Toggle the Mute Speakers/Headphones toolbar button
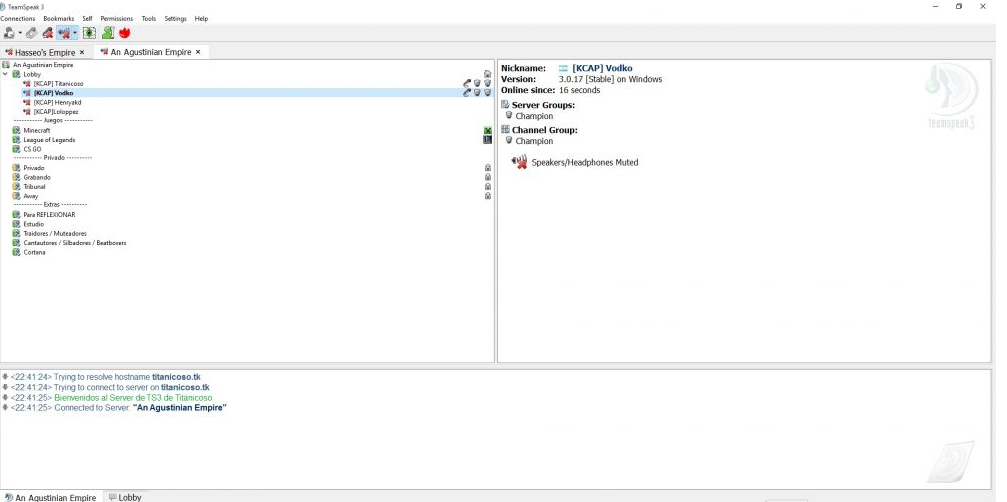Image resolution: width=1007 pixels, height=502 pixels. tap(64, 33)
